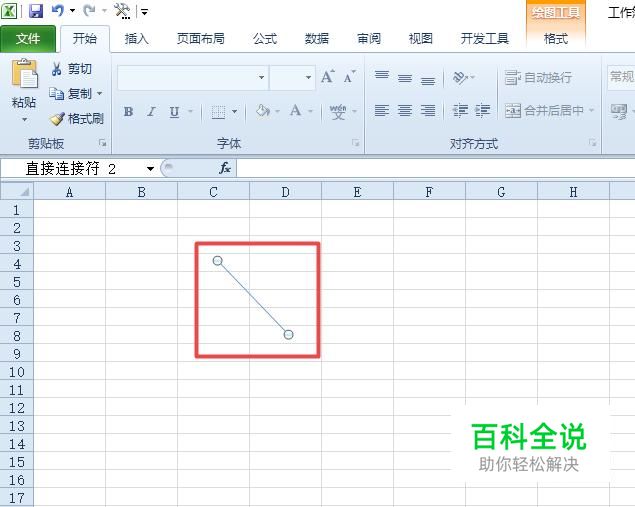Click the Format Painter brush
Image resolution: width=635 pixels, height=507 pixels.
pyautogui.click(x=76, y=119)
